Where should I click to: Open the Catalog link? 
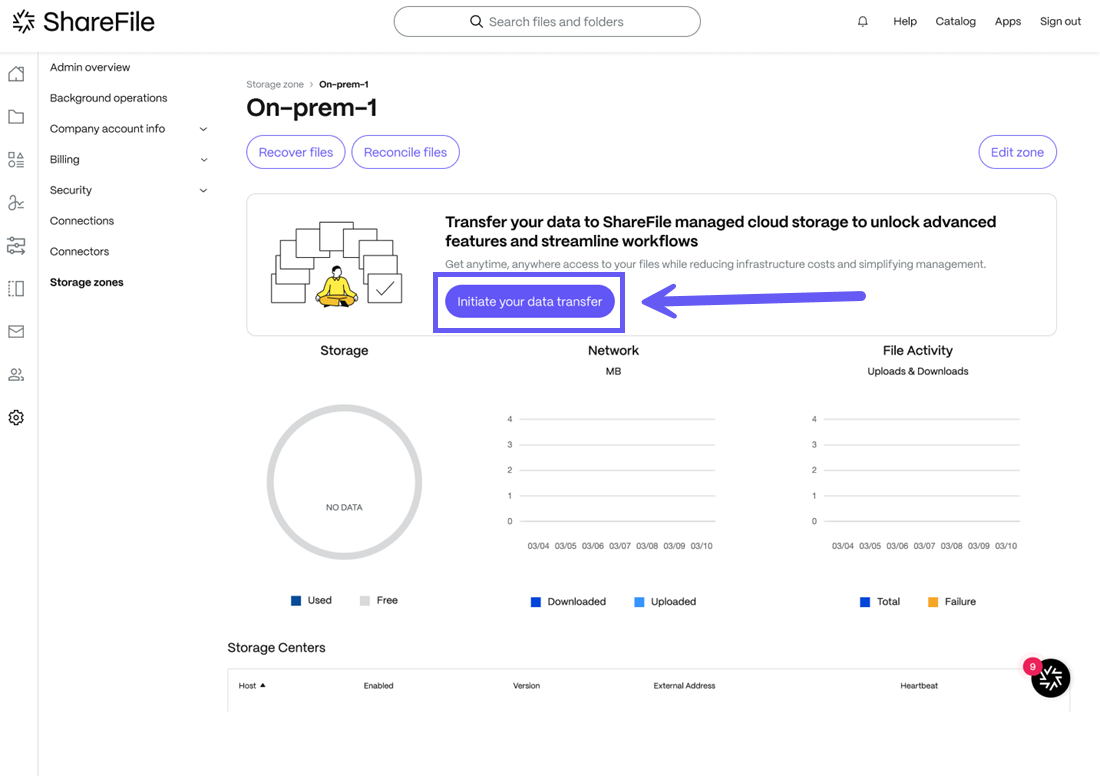[955, 22]
